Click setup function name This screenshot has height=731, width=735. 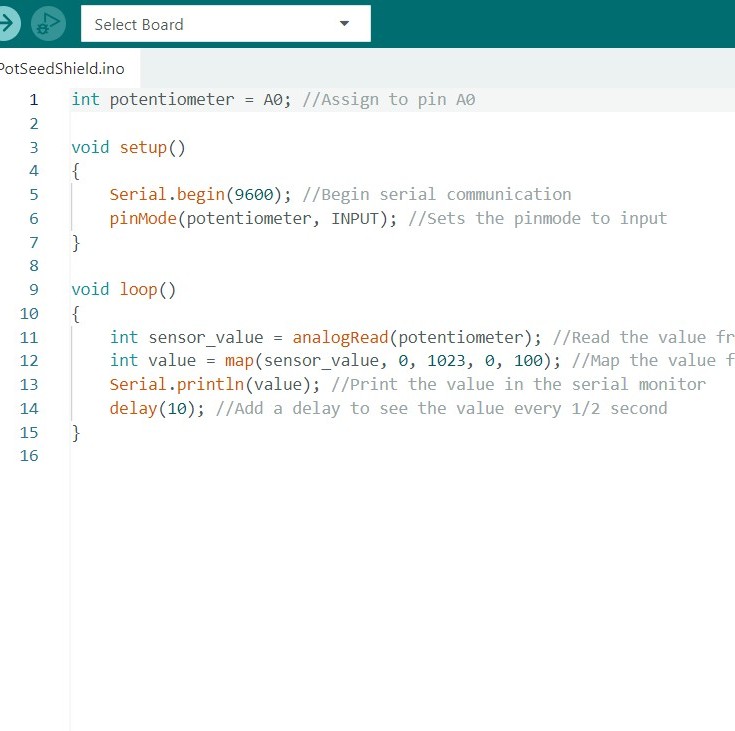143,148
